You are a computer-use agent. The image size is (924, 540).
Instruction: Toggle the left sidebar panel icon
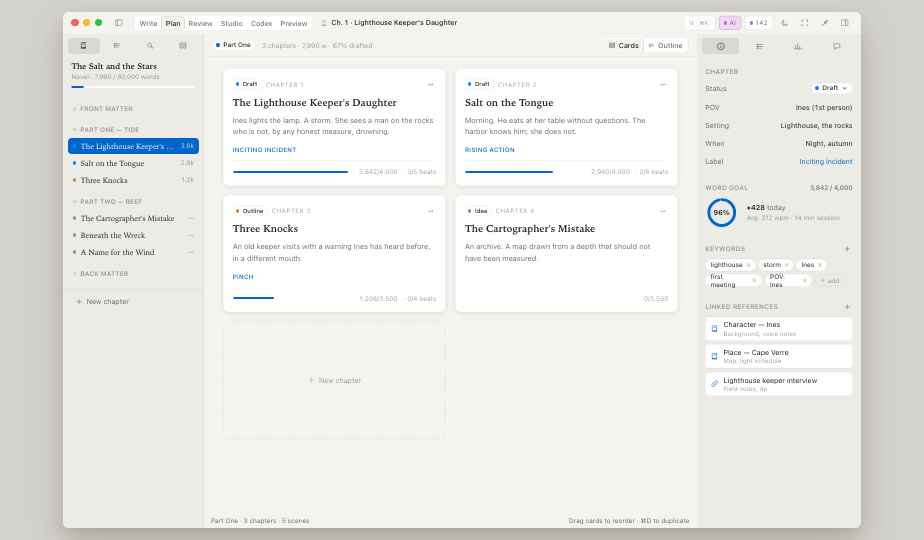118,22
